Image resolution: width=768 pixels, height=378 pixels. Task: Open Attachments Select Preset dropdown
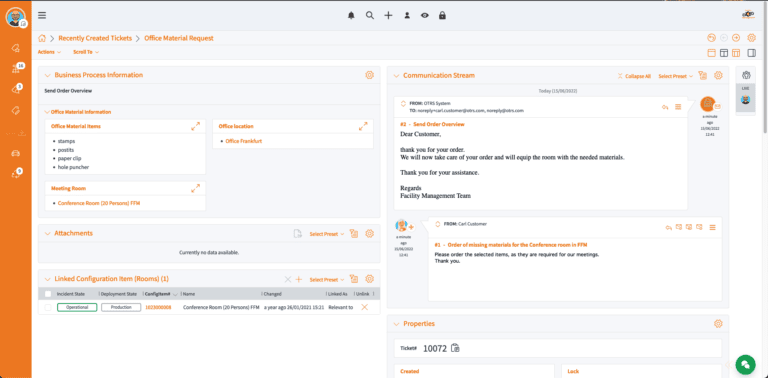[x=327, y=234]
